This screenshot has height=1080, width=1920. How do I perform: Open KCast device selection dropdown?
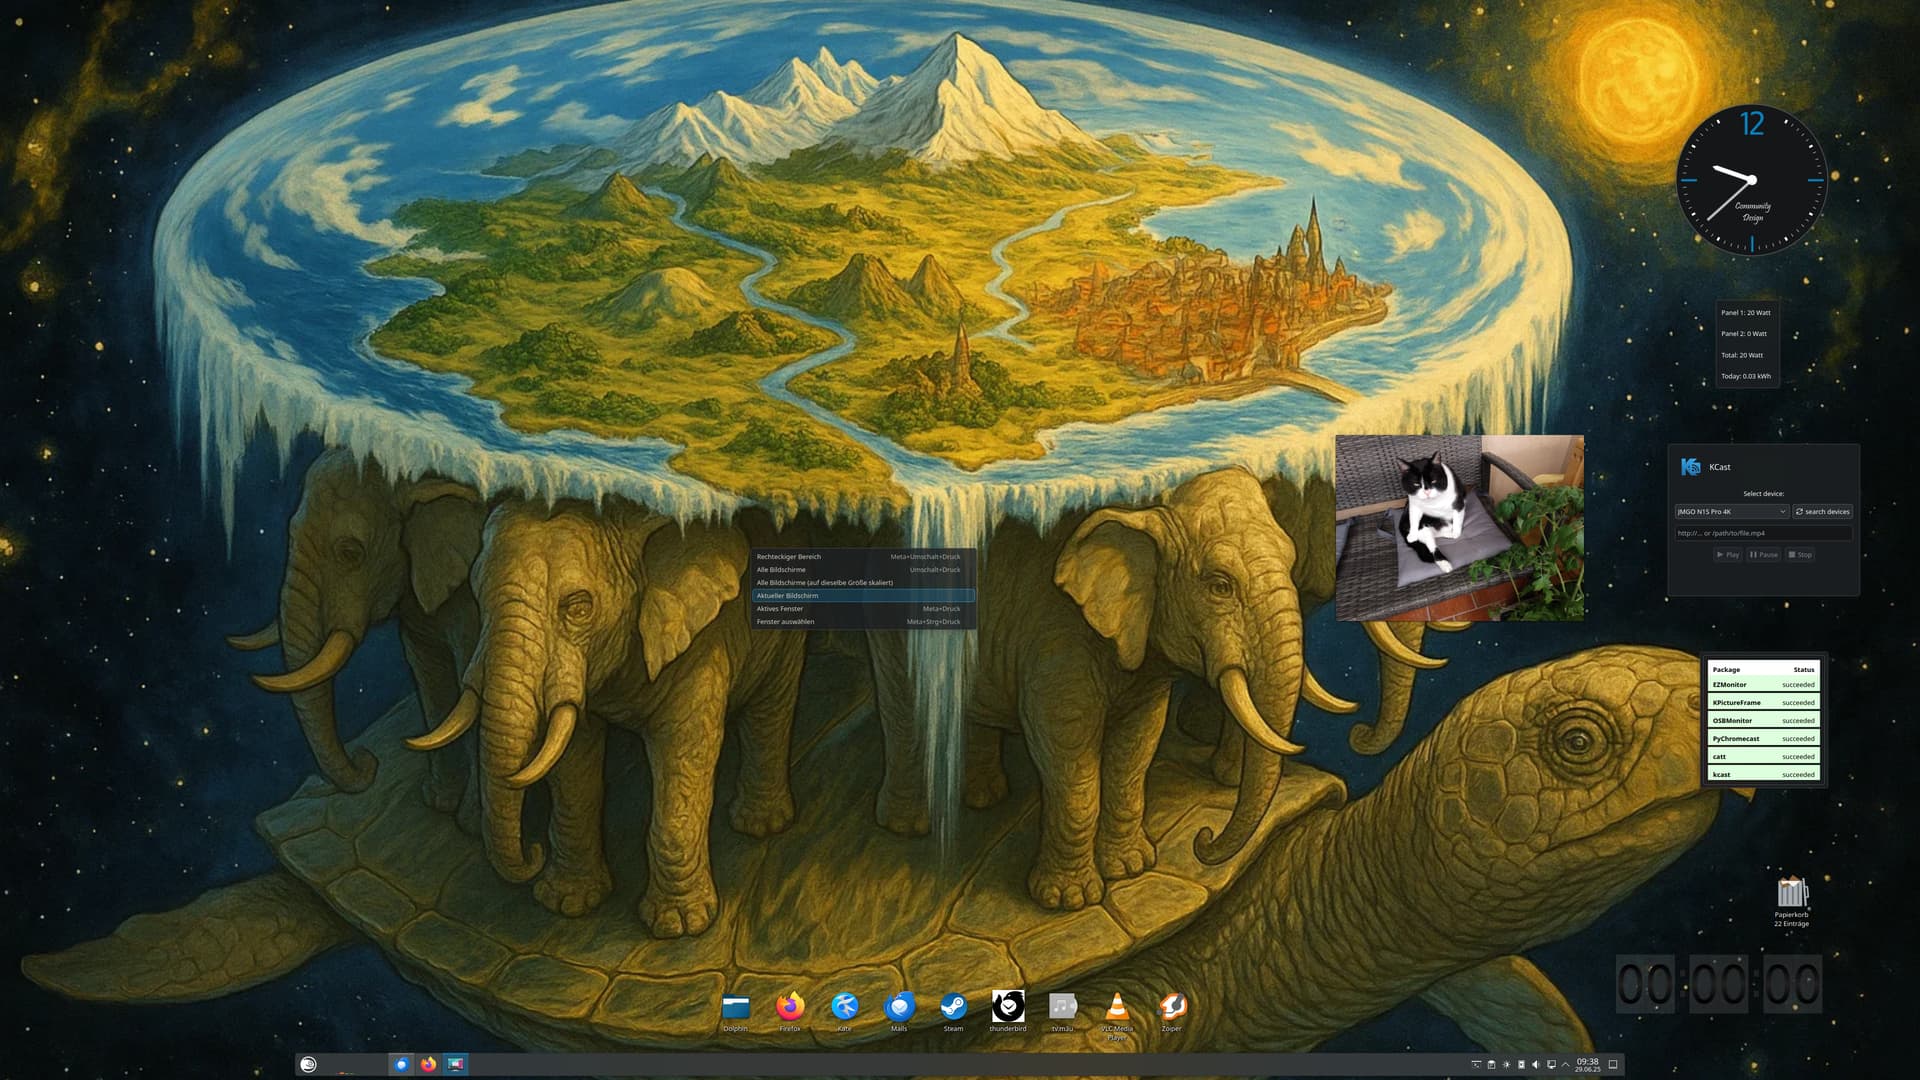click(x=1732, y=512)
